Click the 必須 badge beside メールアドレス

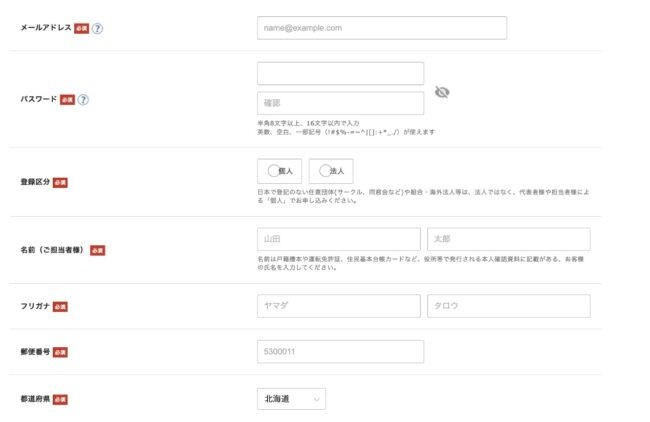[x=81, y=28]
